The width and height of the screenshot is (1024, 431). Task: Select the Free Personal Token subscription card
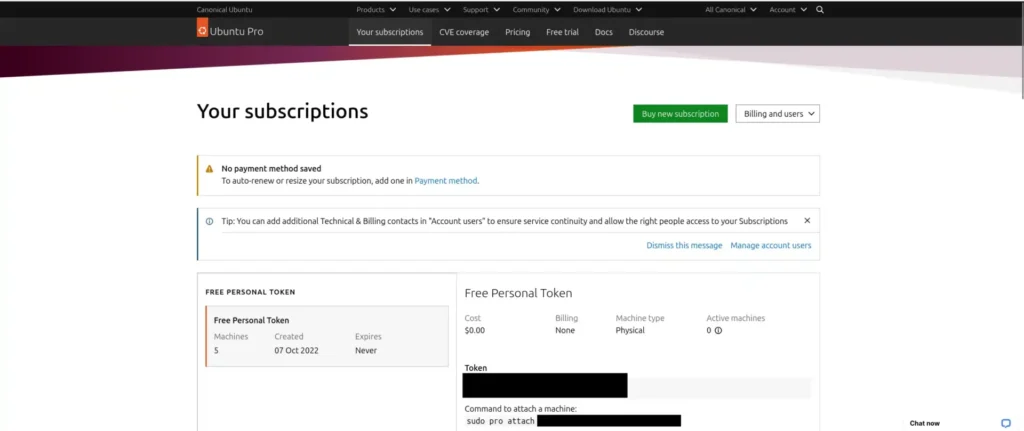pos(327,336)
